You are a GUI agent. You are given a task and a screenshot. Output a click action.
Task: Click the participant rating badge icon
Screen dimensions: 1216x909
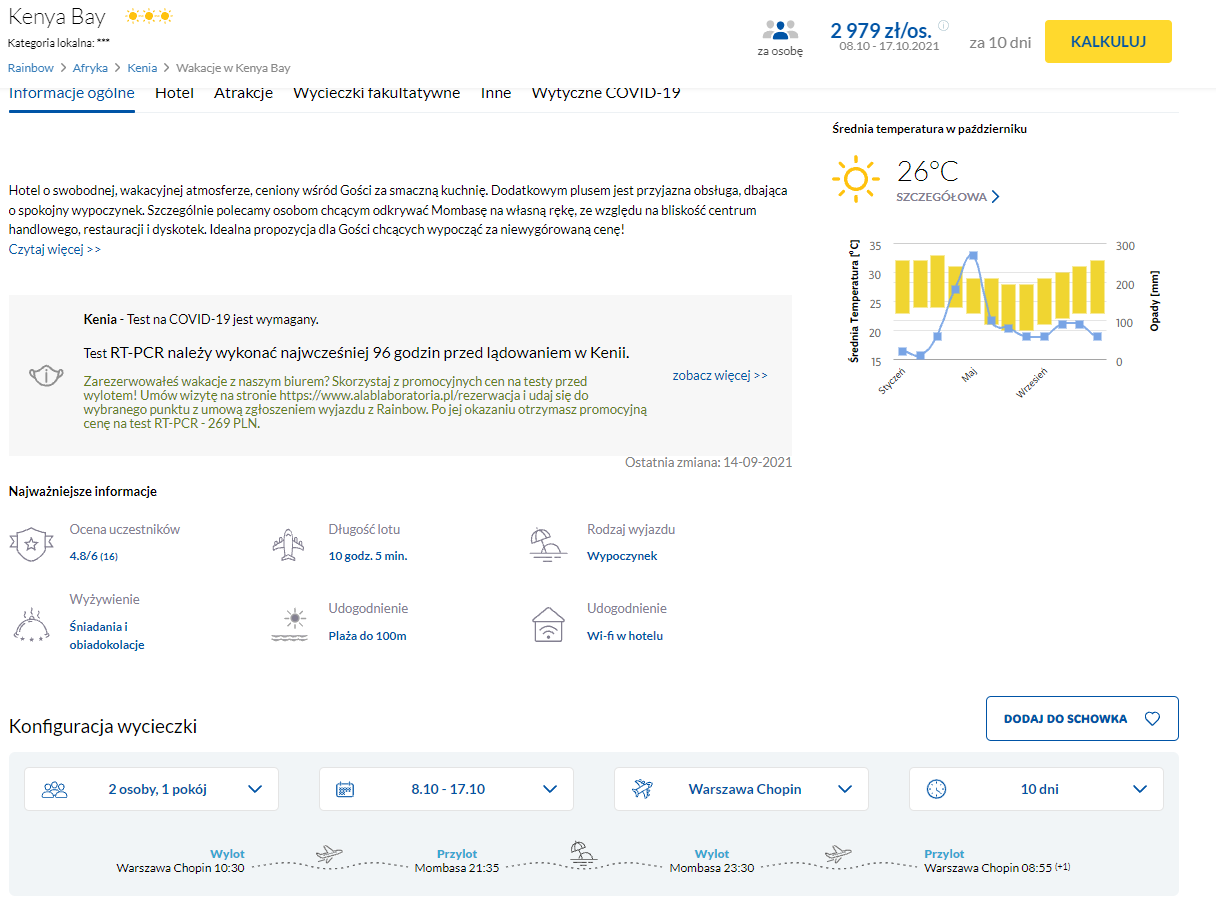(30, 544)
